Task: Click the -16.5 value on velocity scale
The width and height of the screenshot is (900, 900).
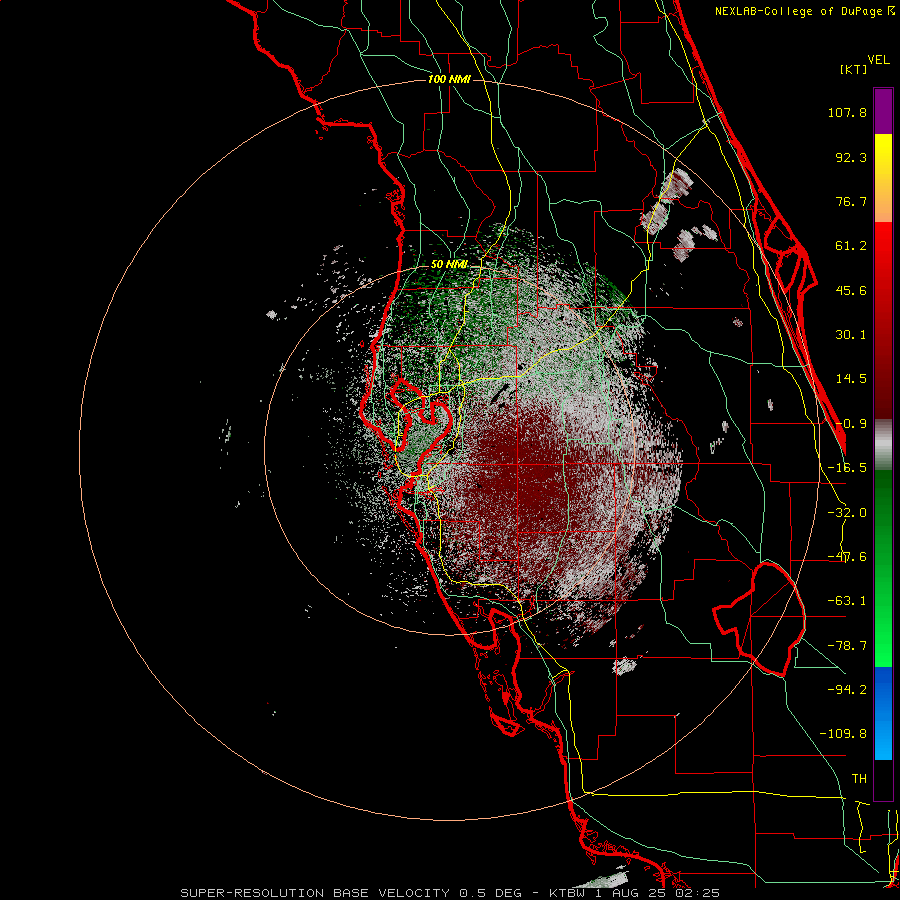Action: point(847,468)
